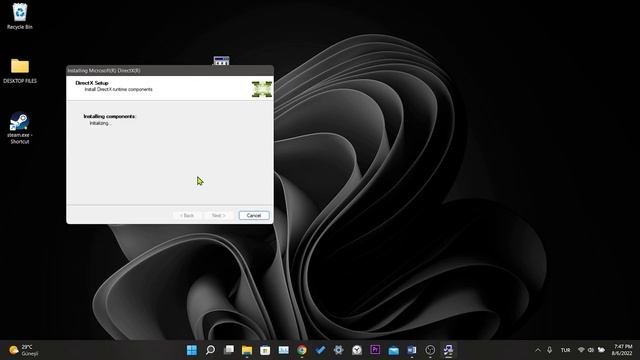Open Task View from the taskbar

click(x=229, y=350)
